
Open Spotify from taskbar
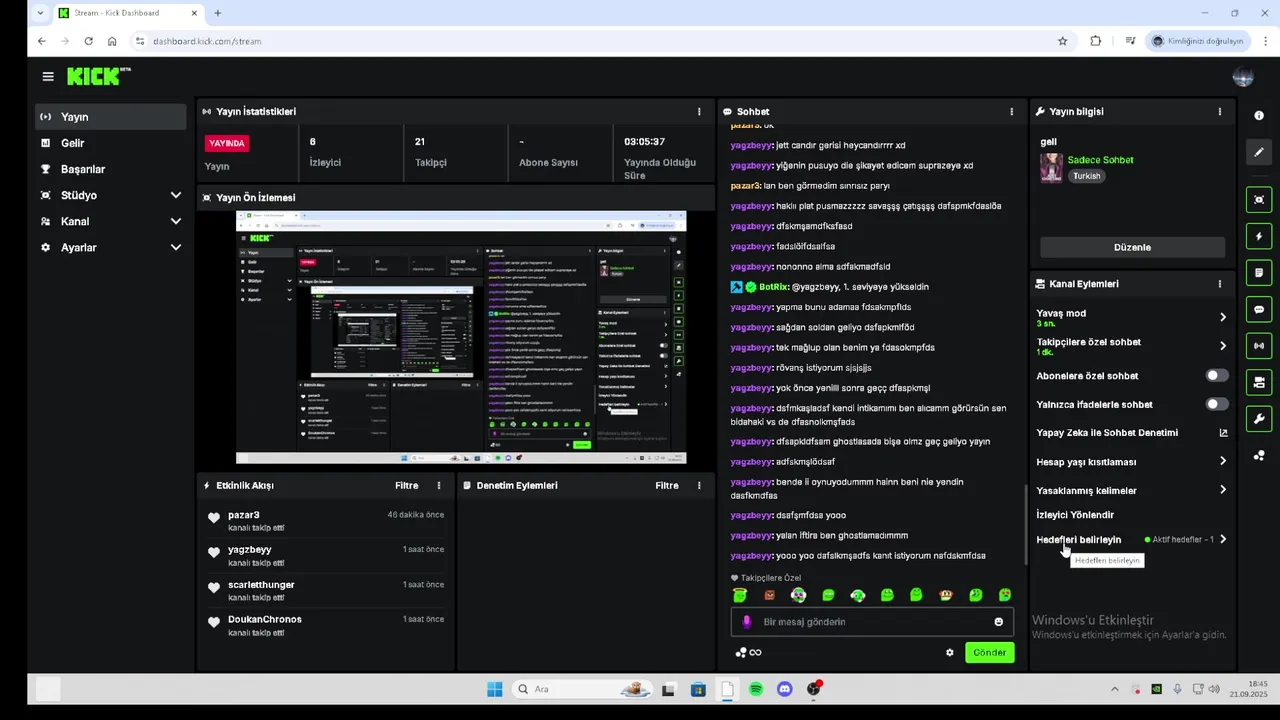point(756,689)
